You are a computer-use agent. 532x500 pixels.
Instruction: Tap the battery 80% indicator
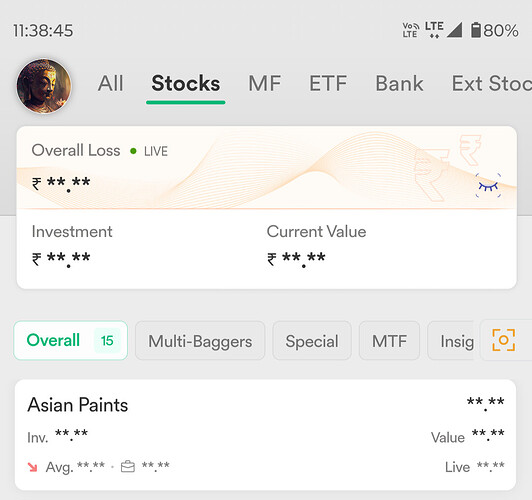[x=494, y=31]
